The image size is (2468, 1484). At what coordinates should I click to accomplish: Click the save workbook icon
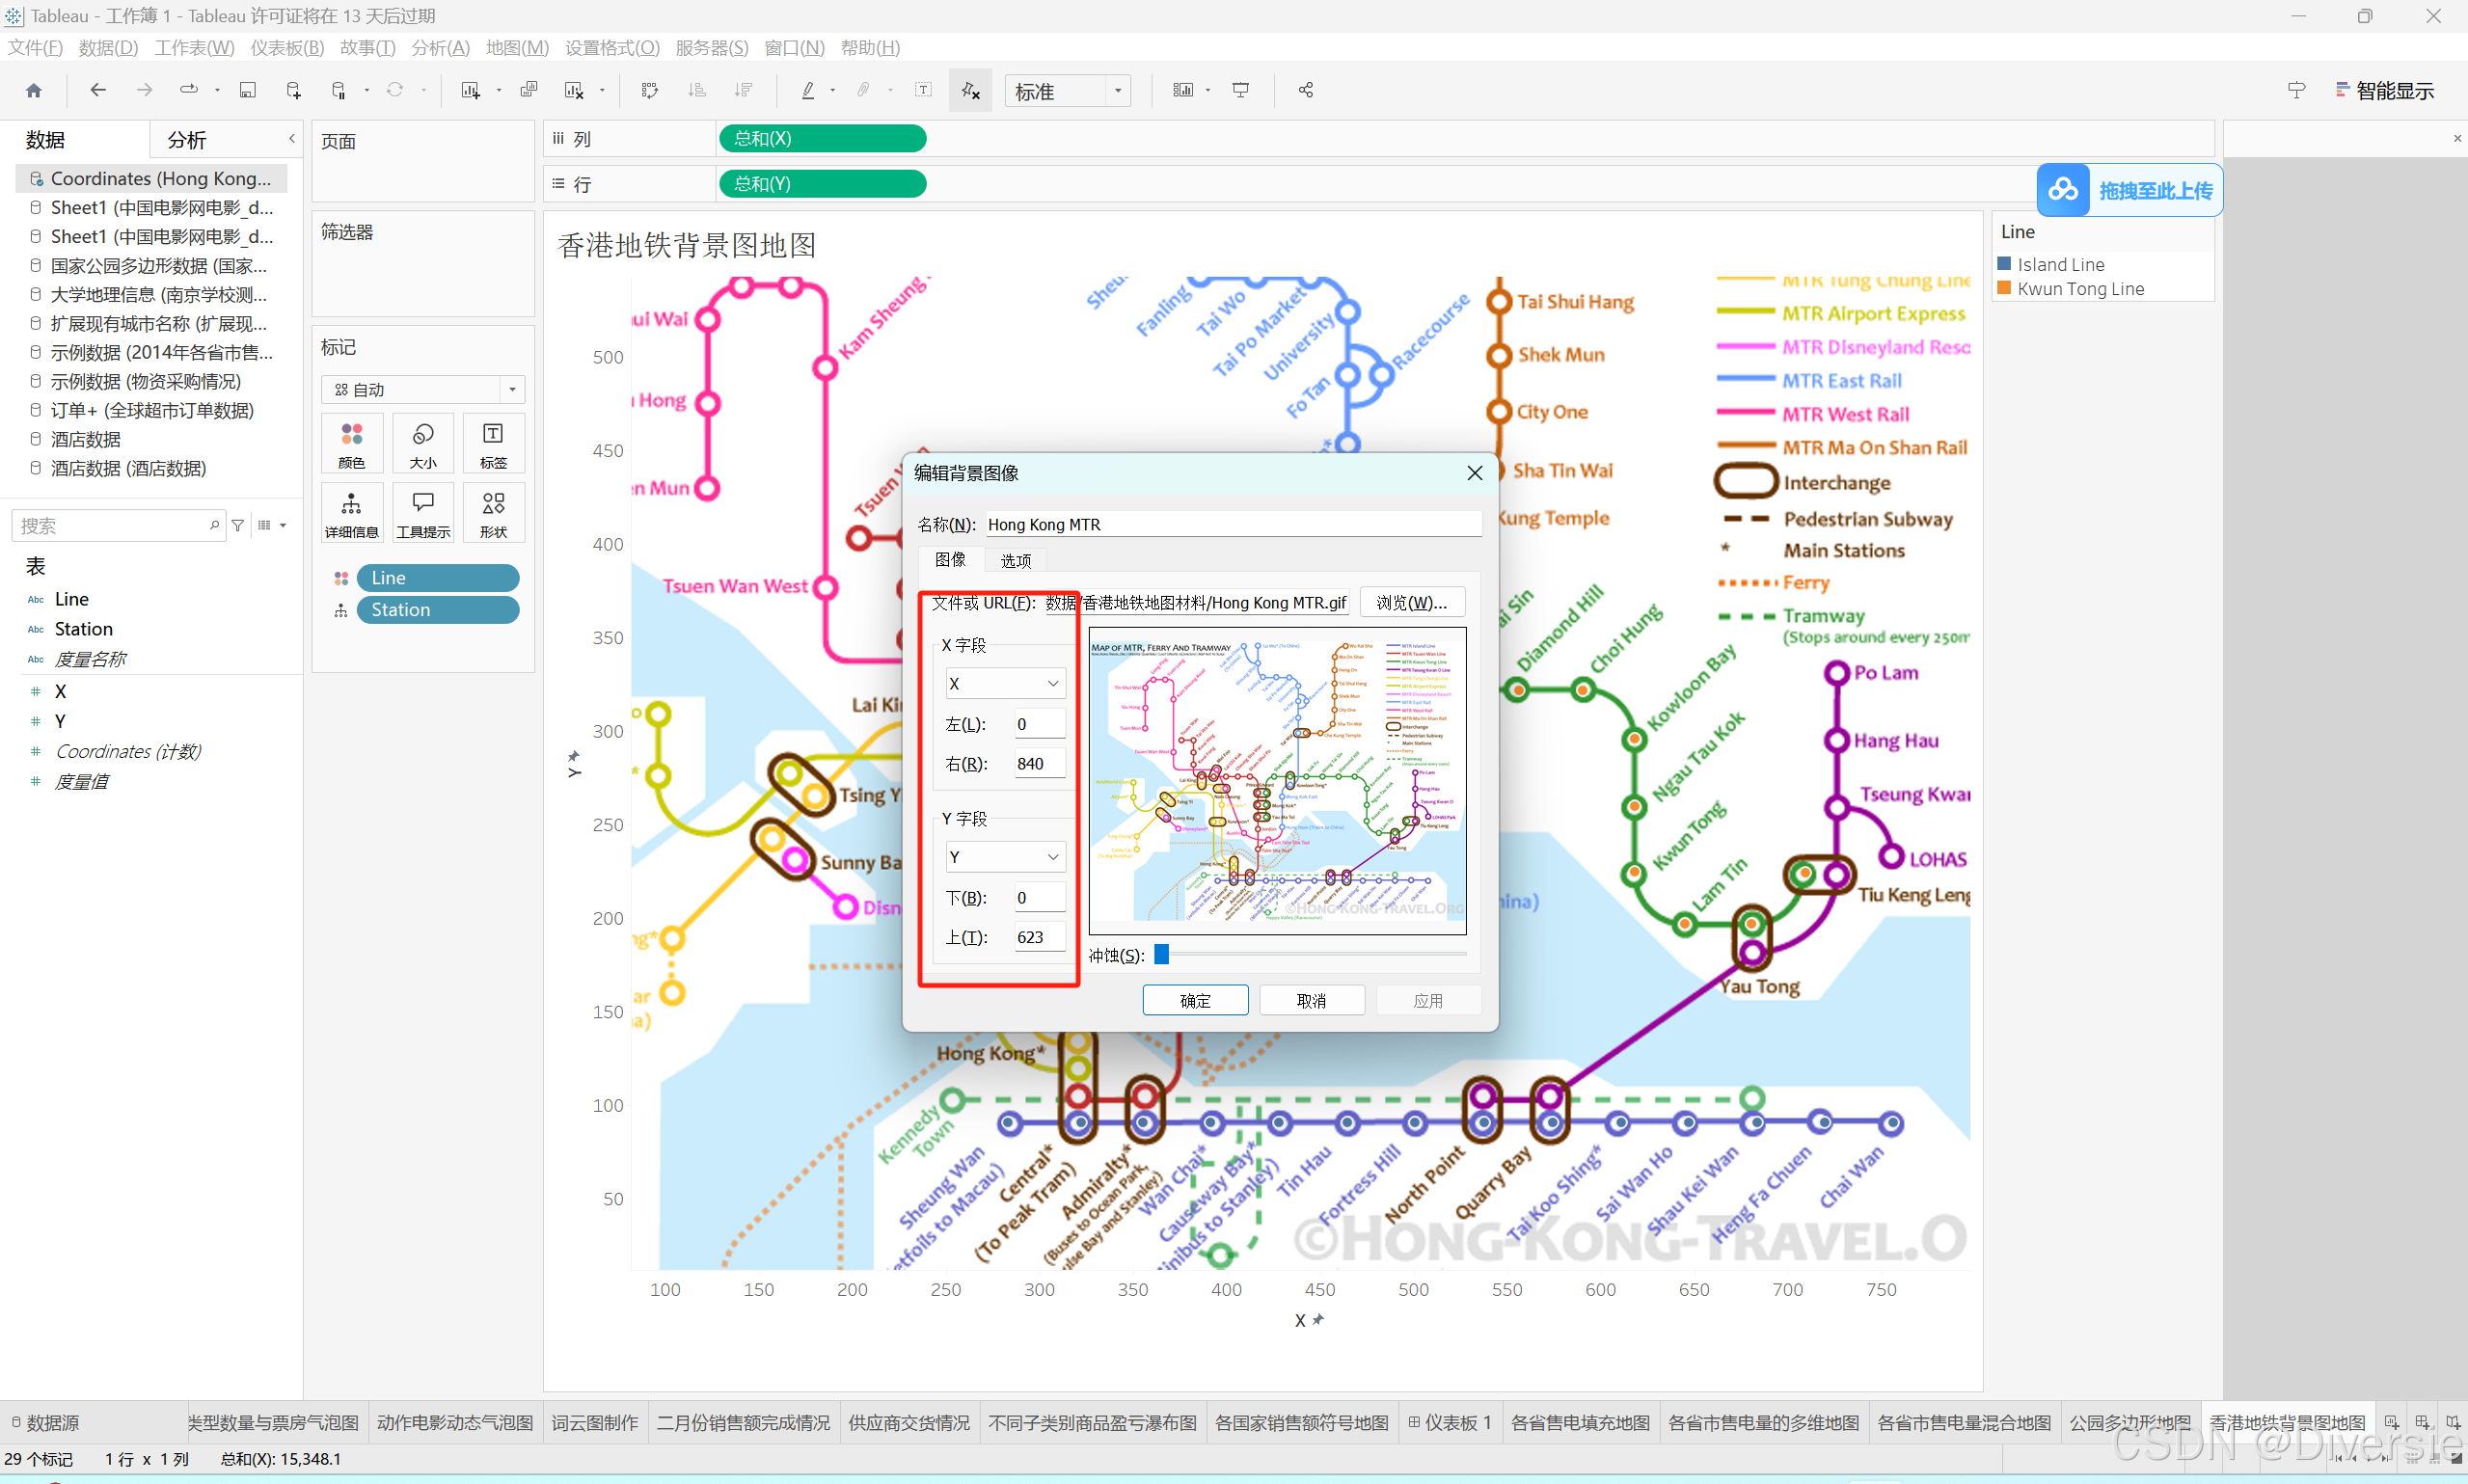point(247,91)
